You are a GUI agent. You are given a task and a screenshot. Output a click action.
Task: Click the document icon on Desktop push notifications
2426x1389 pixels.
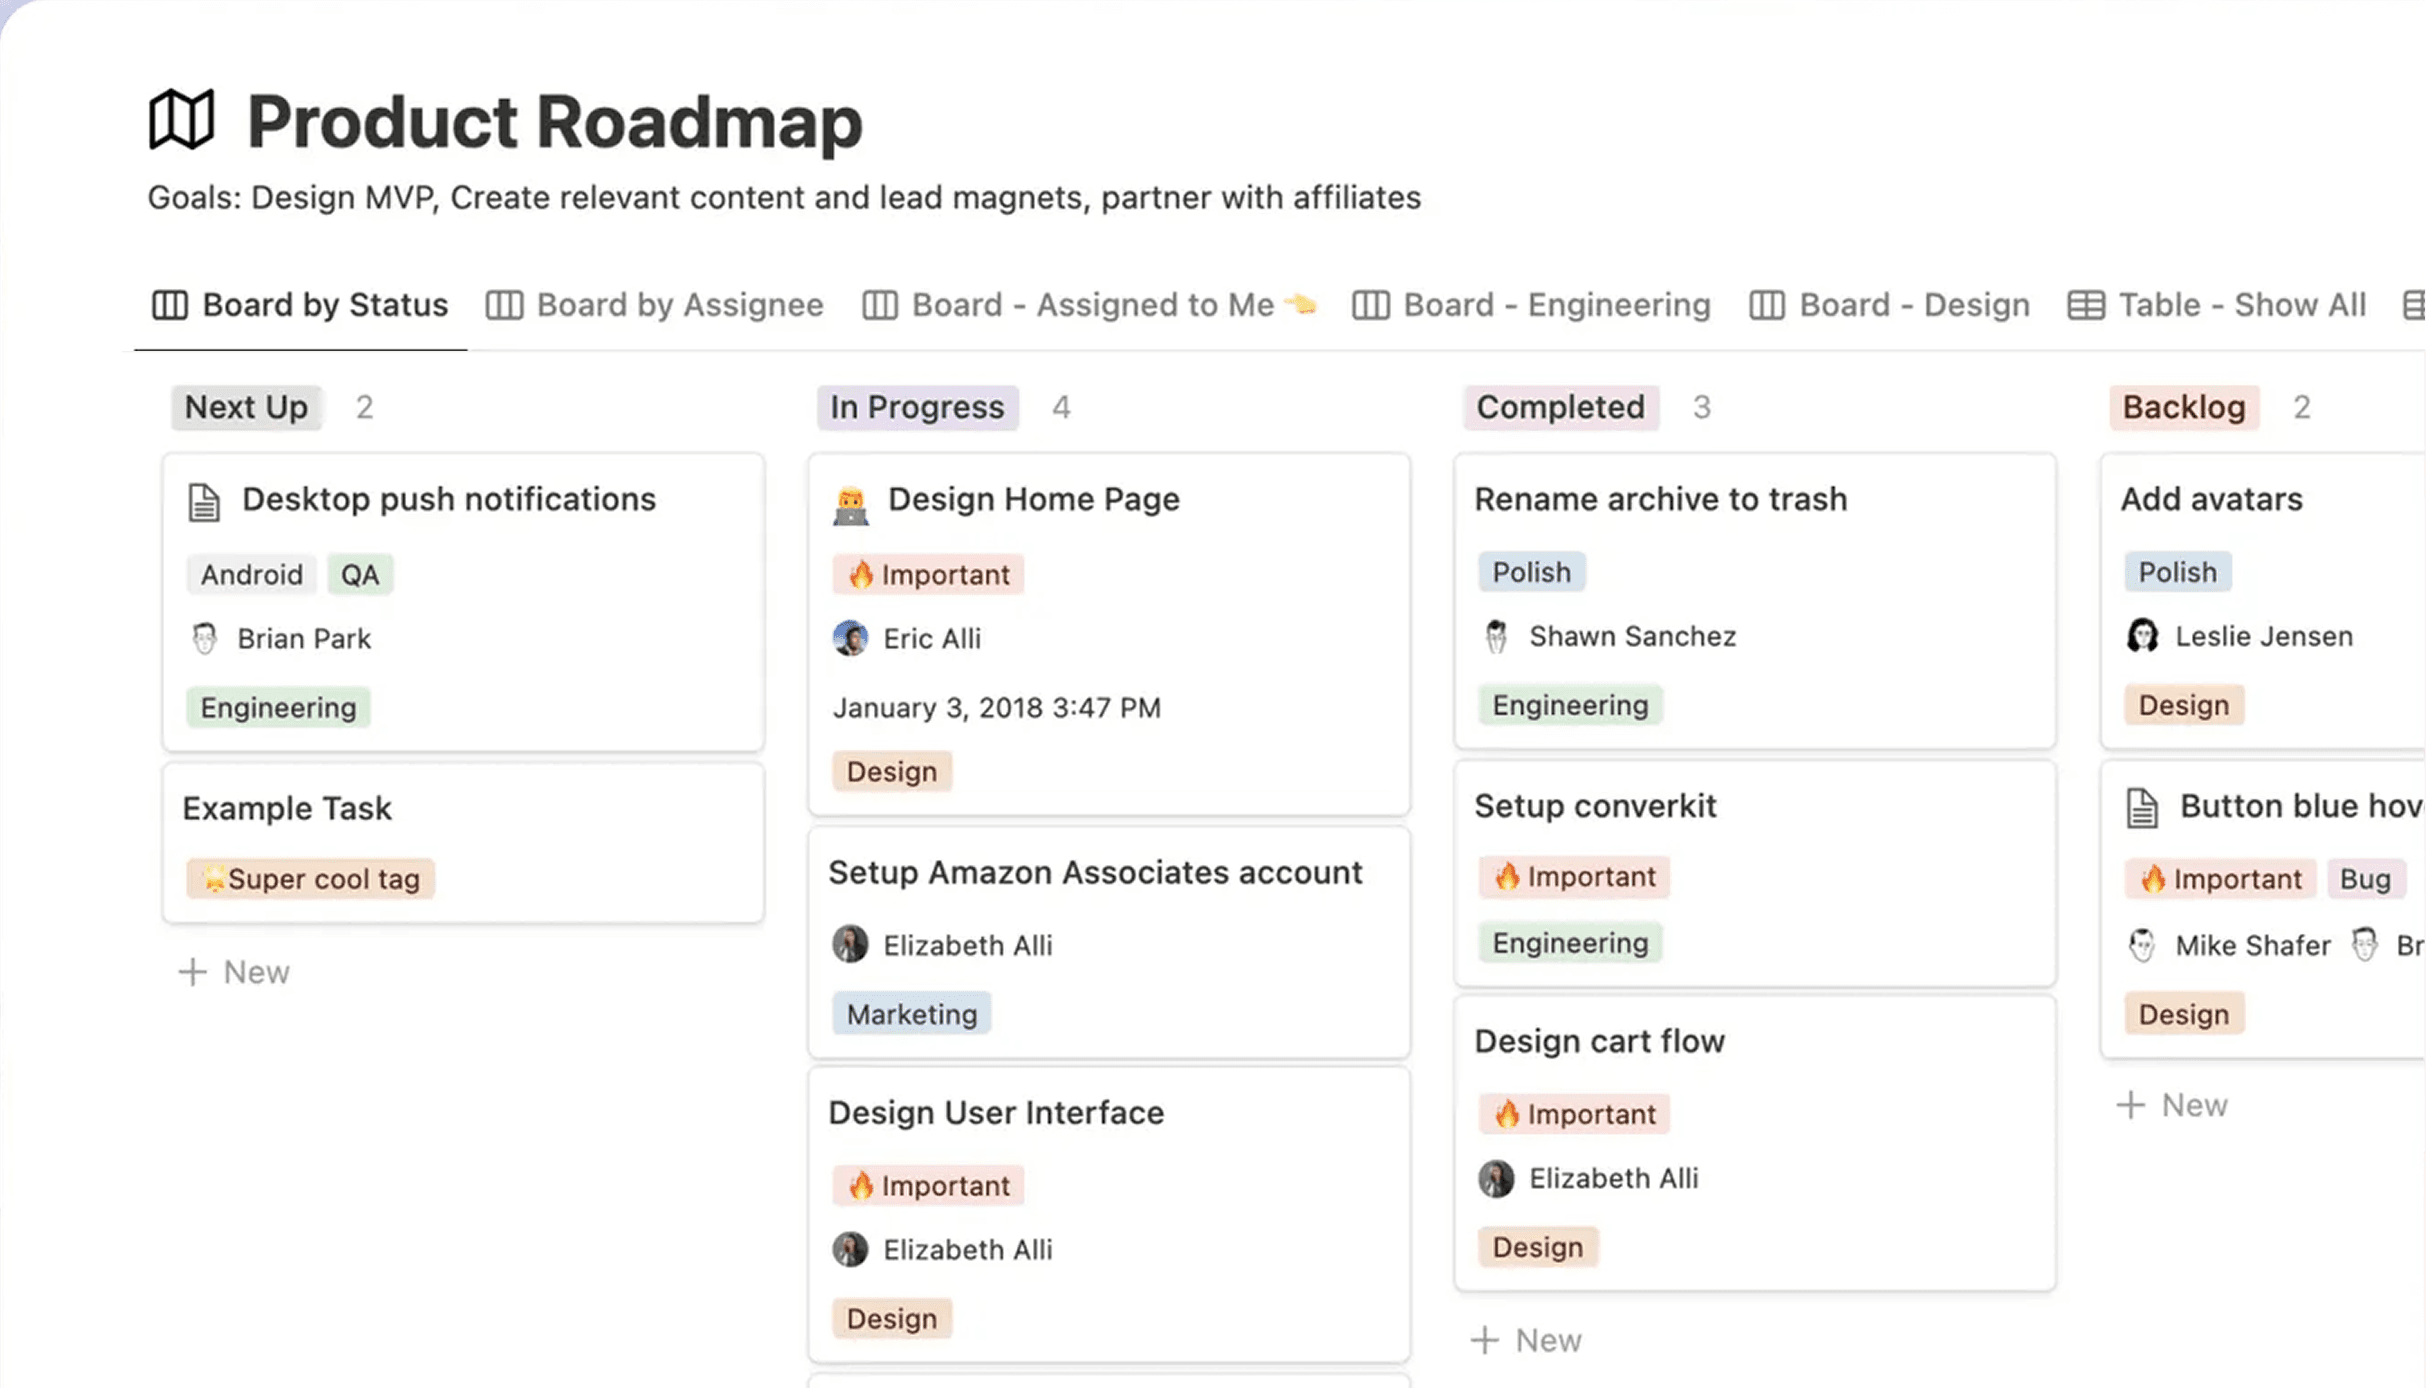coord(204,502)
